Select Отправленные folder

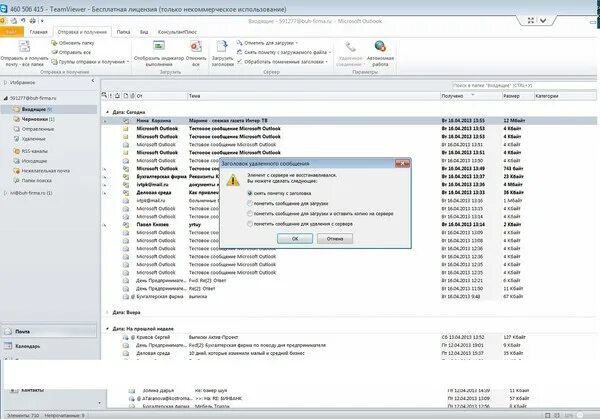(x=38, y=129)
